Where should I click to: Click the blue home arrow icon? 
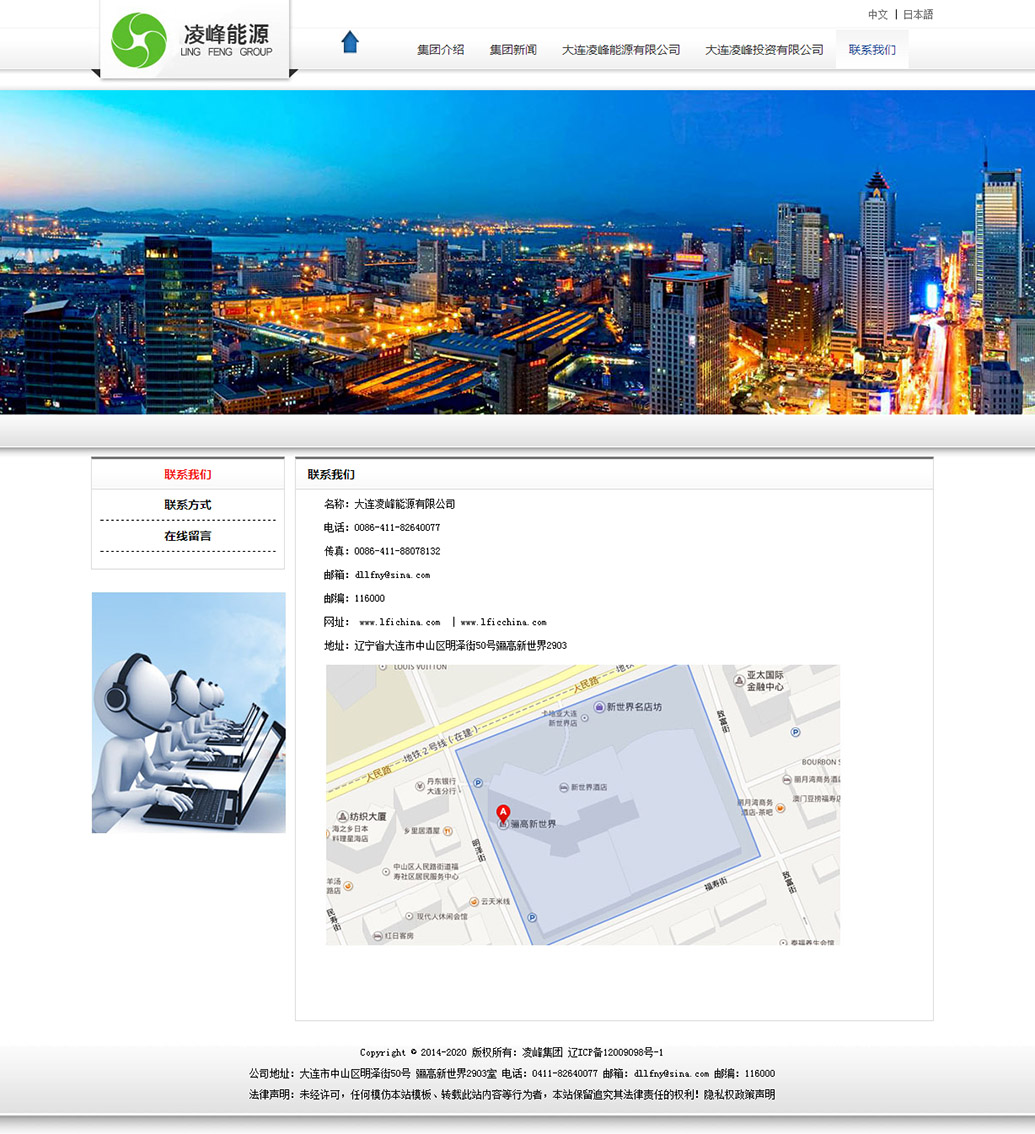[349, 42]
